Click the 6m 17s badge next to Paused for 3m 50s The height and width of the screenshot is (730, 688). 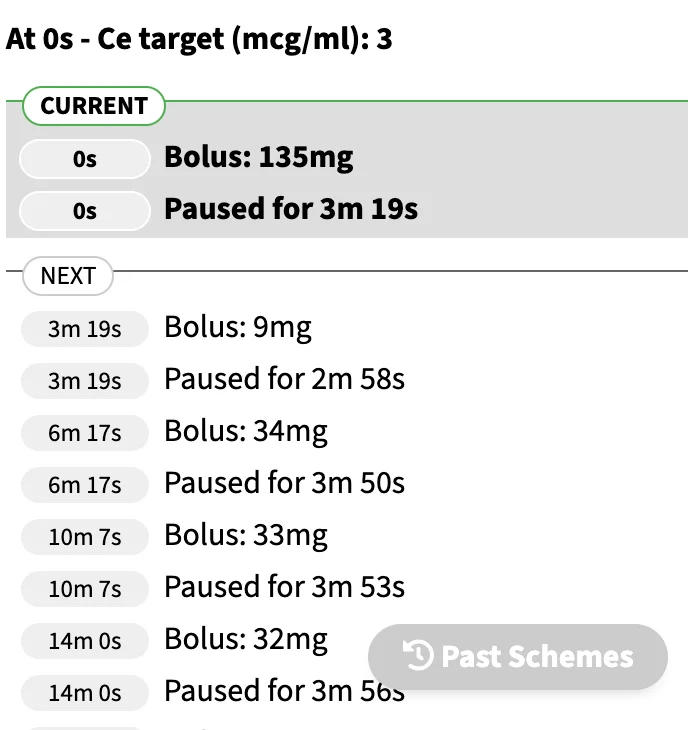85,485
